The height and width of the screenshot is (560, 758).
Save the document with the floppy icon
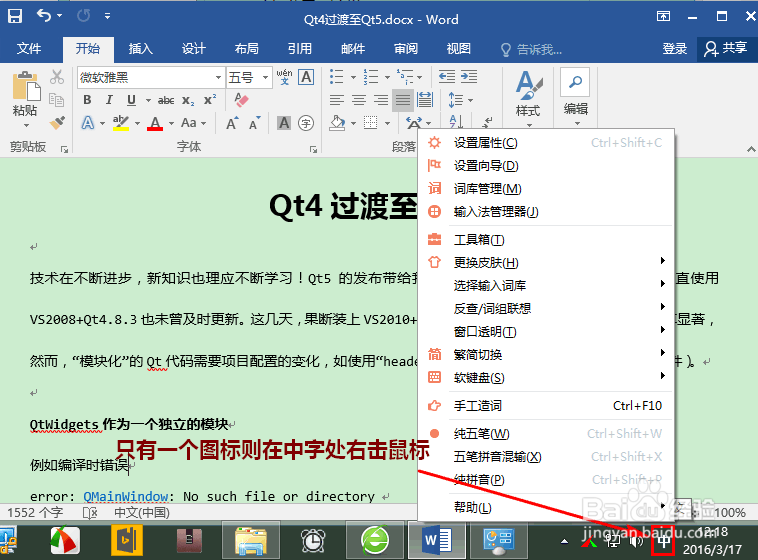coord(15,16)
